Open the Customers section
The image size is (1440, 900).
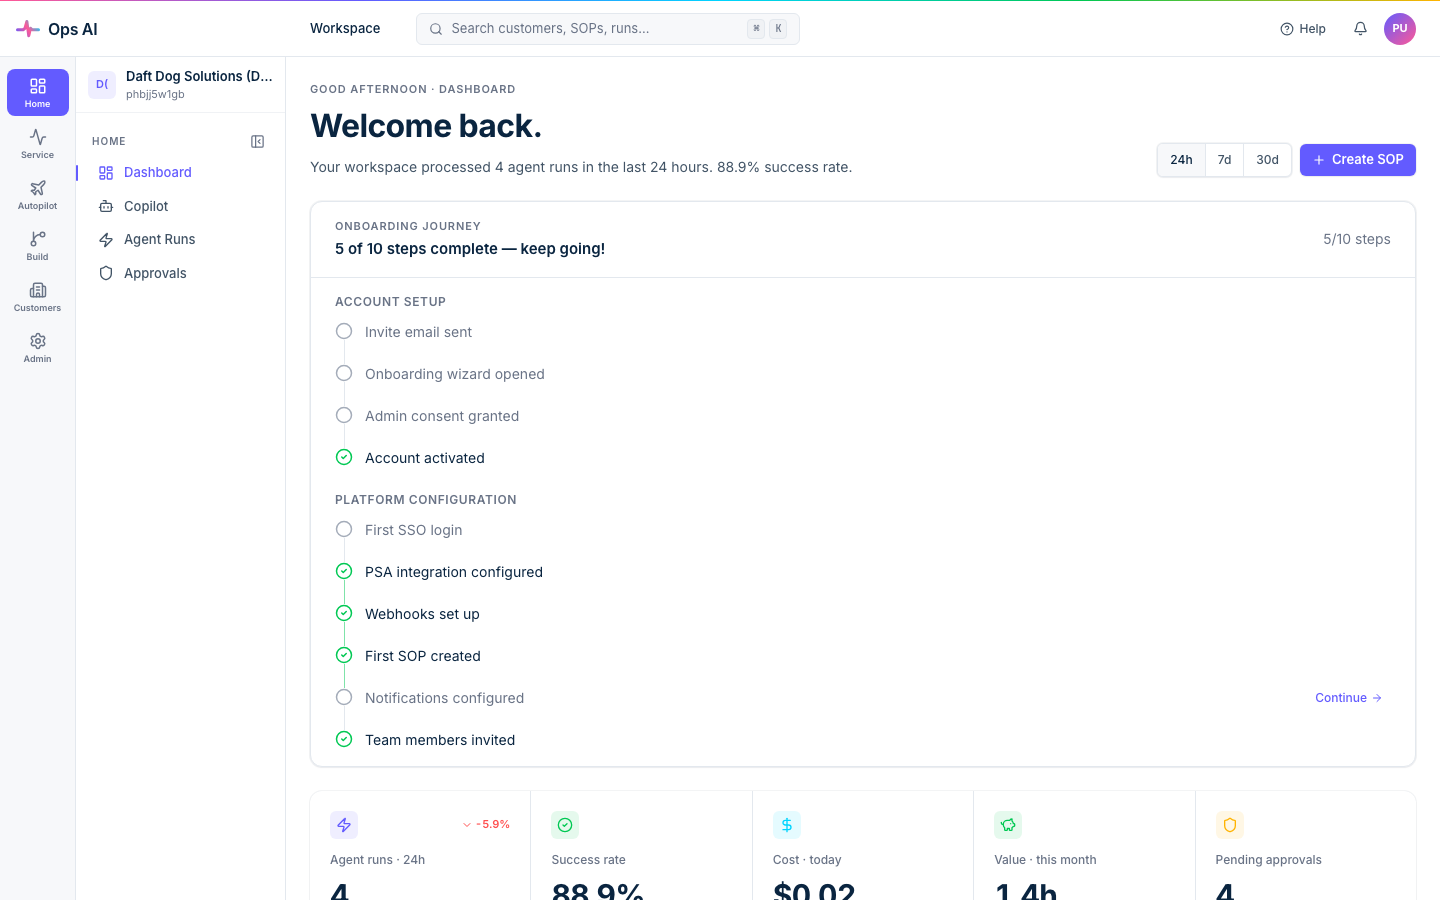38,296
